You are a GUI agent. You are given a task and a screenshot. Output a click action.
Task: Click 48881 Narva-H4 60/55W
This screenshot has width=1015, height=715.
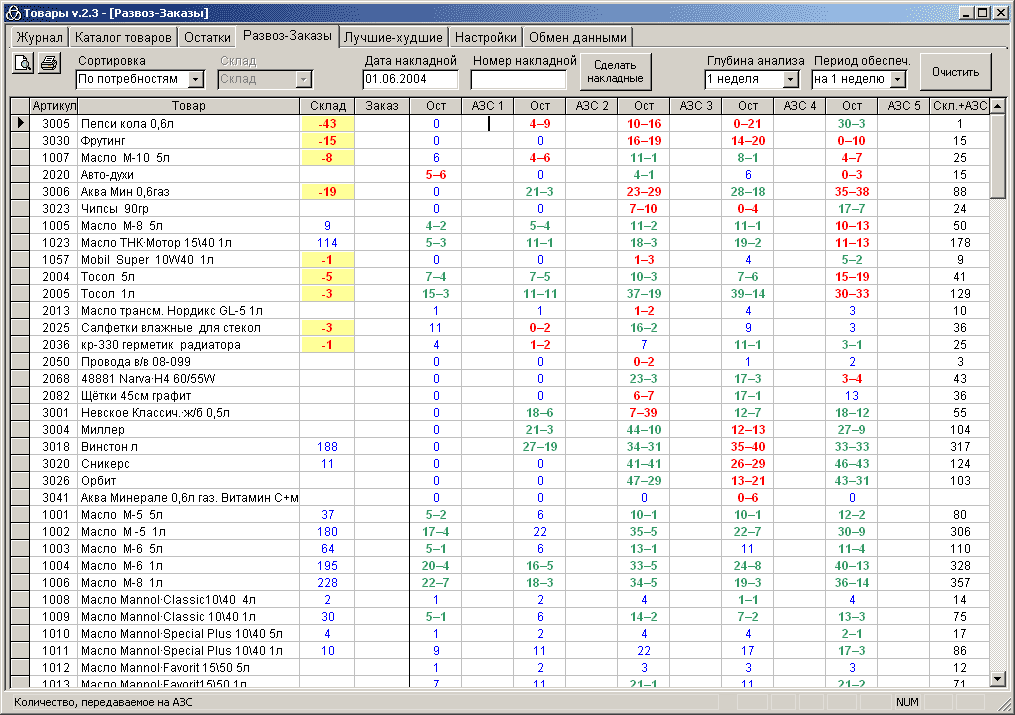148,379
